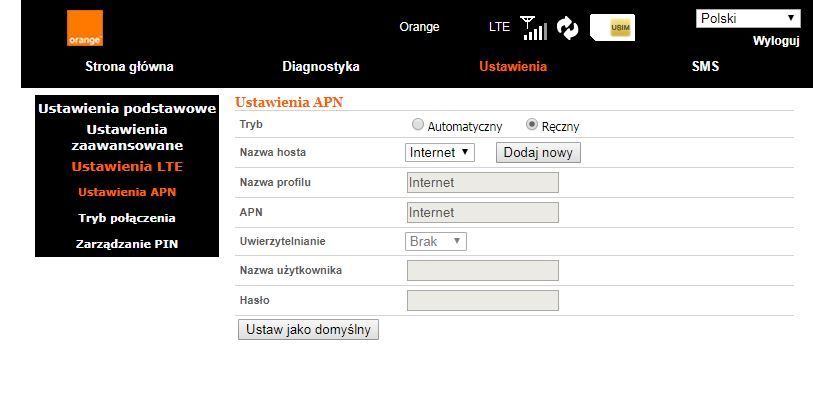Open the SMS tab
The image size is (813, 414).
[705, 67]
